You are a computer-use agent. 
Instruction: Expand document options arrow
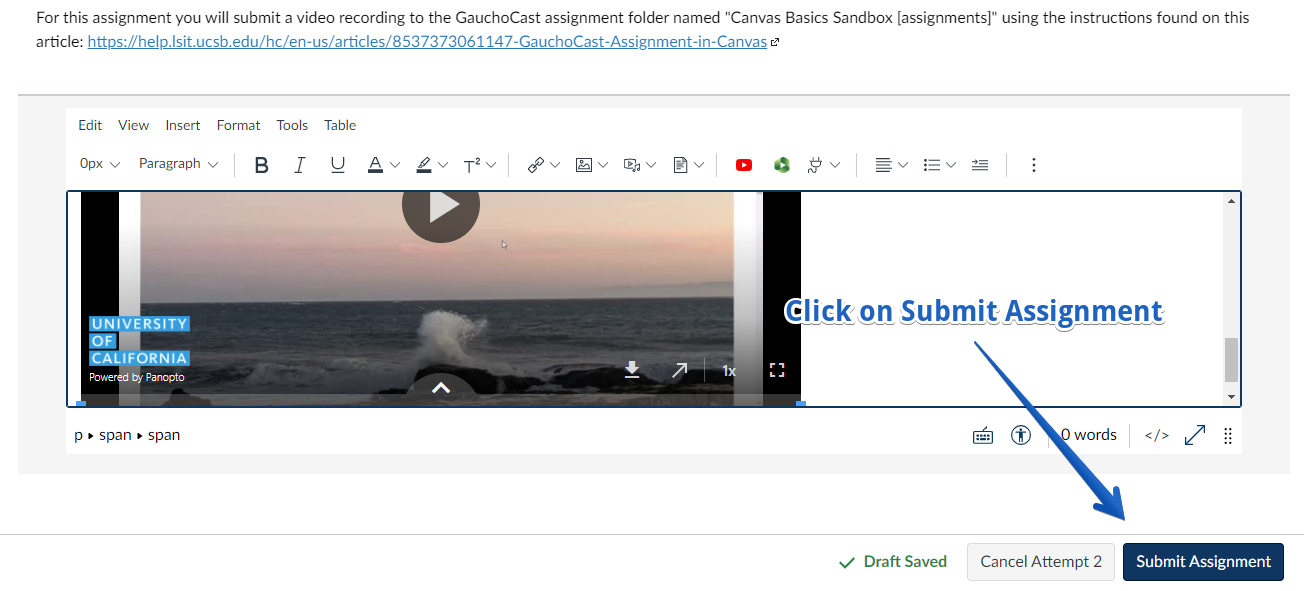(699, 165)
